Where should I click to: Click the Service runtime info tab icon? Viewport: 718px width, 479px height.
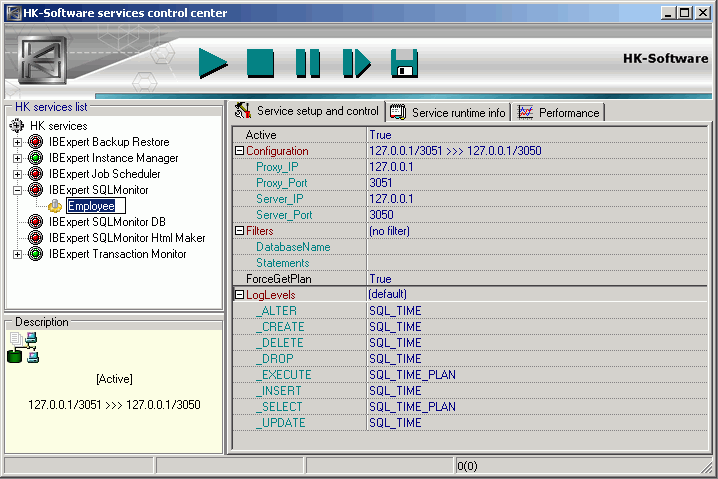(x=397, y=112)
